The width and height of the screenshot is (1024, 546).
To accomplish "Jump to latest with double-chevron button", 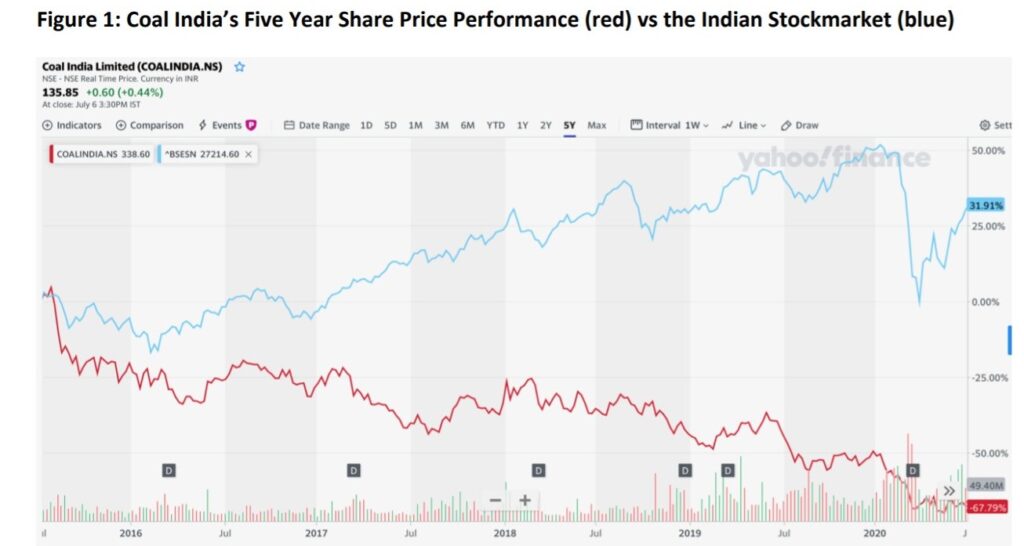I will (949, 491).
